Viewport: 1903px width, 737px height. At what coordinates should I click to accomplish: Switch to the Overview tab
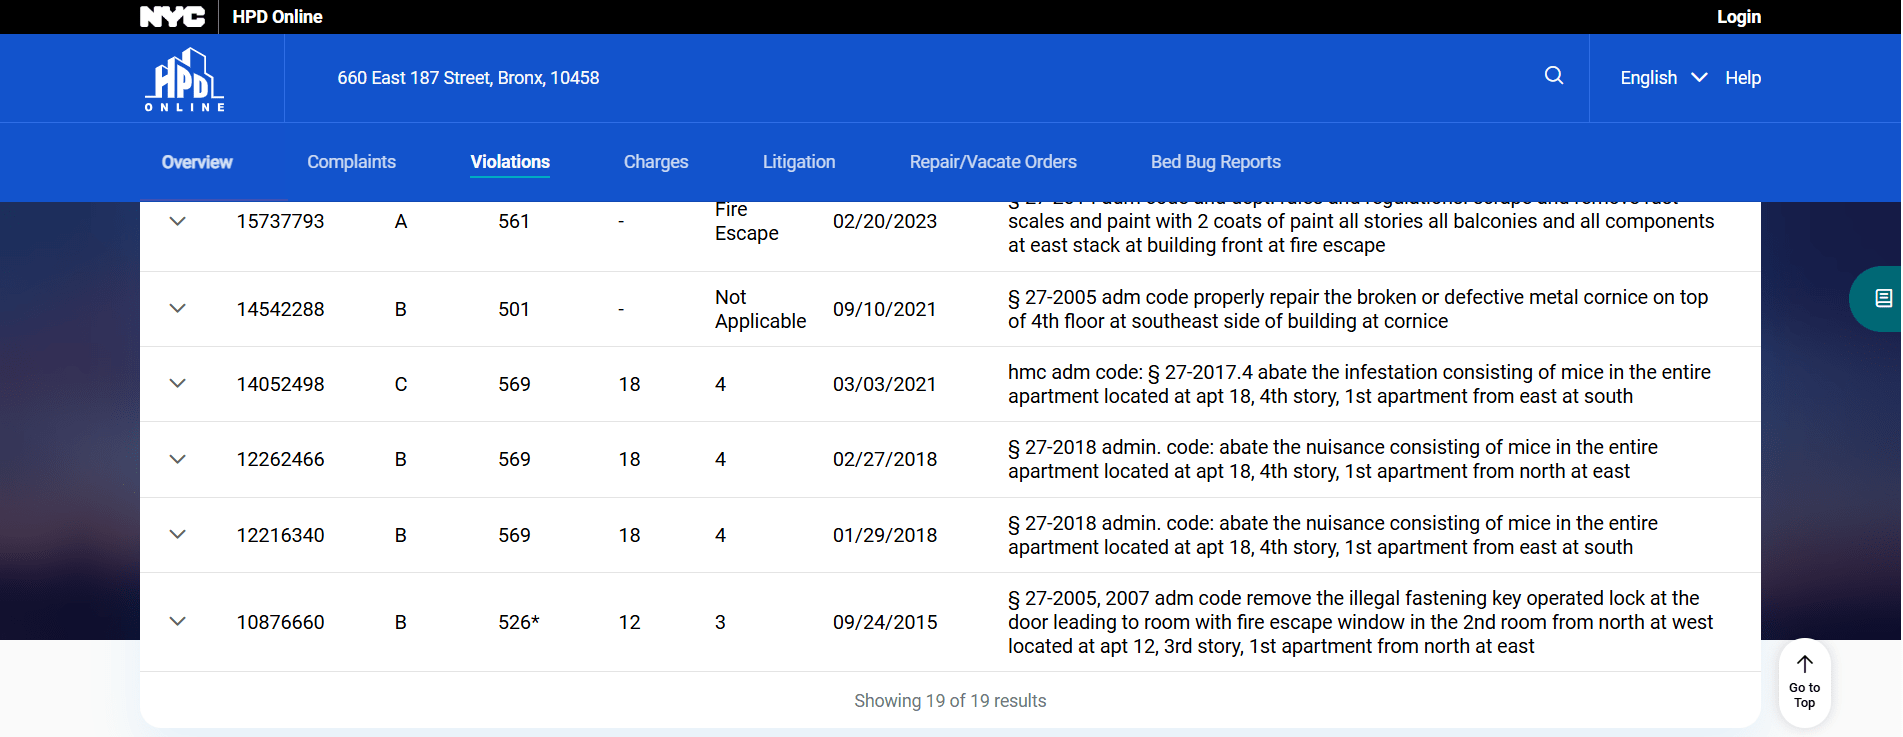pos(197,162)
